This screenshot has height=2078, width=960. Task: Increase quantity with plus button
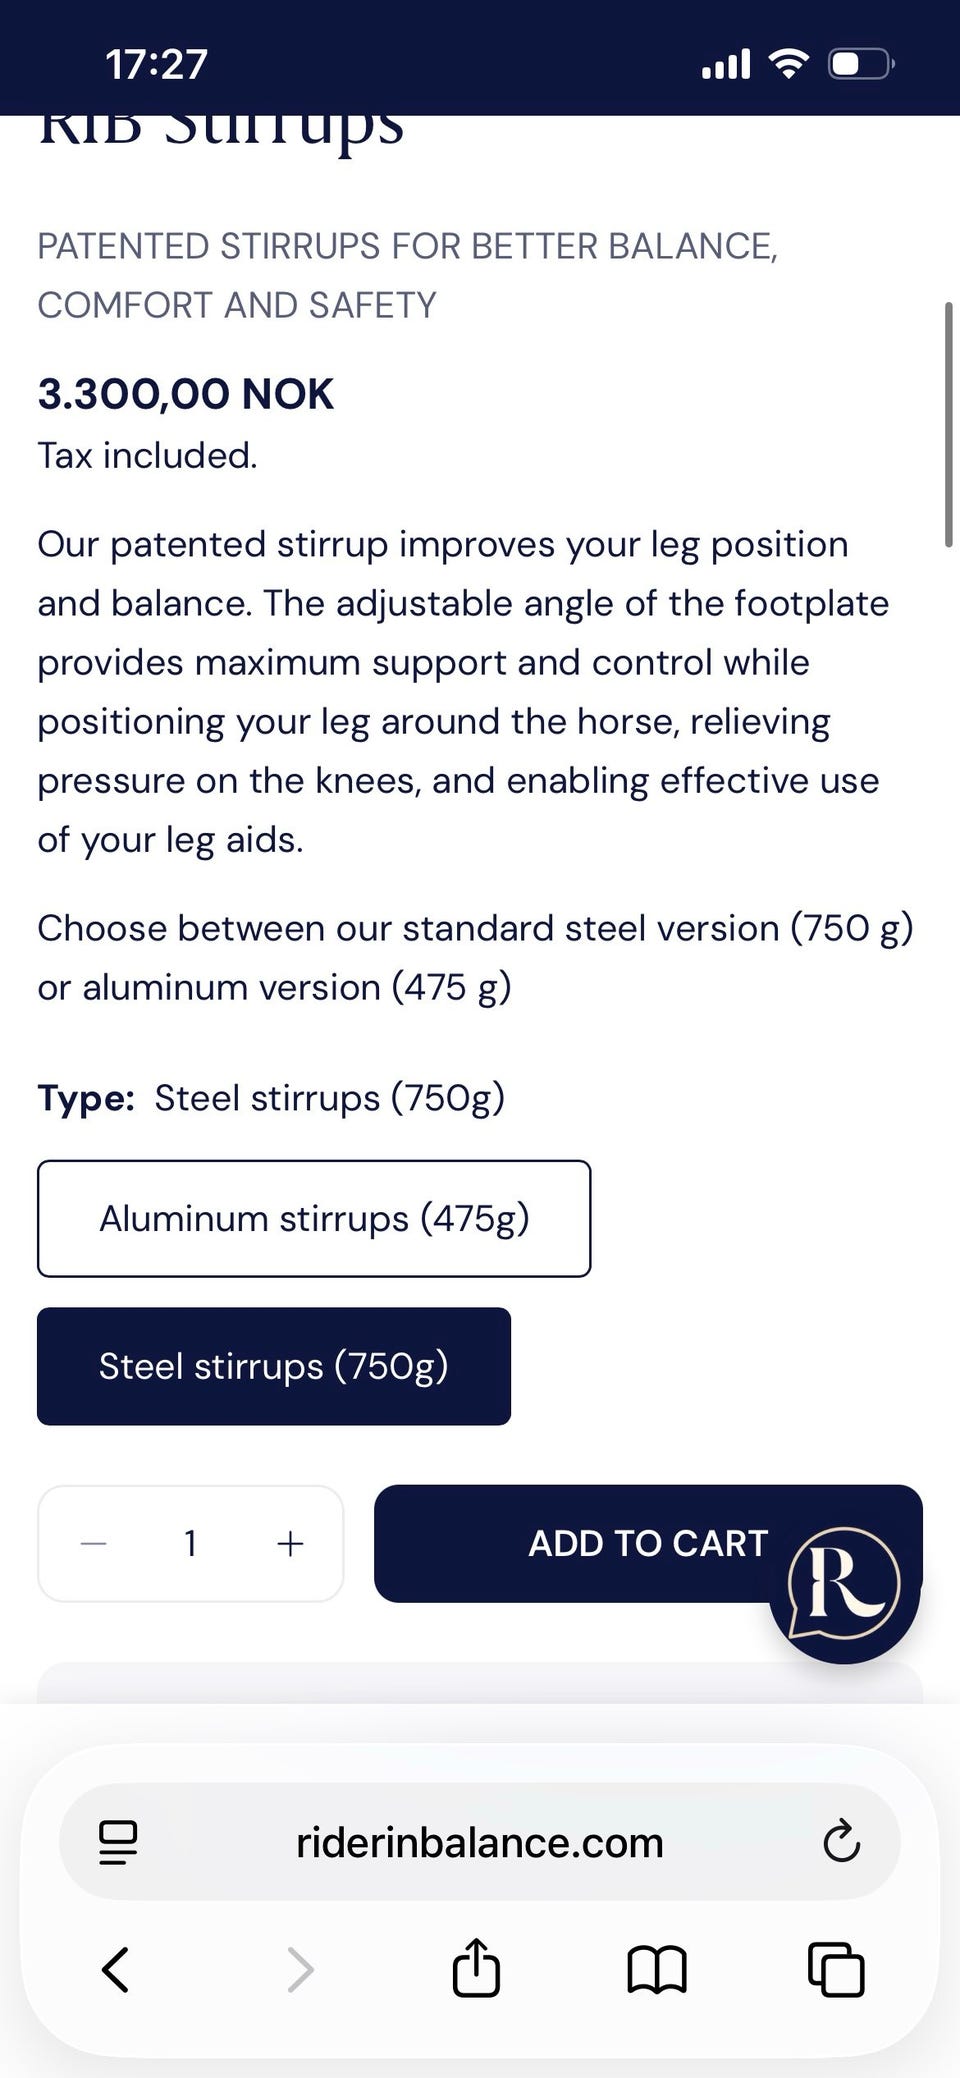(x=290, y=1543)
